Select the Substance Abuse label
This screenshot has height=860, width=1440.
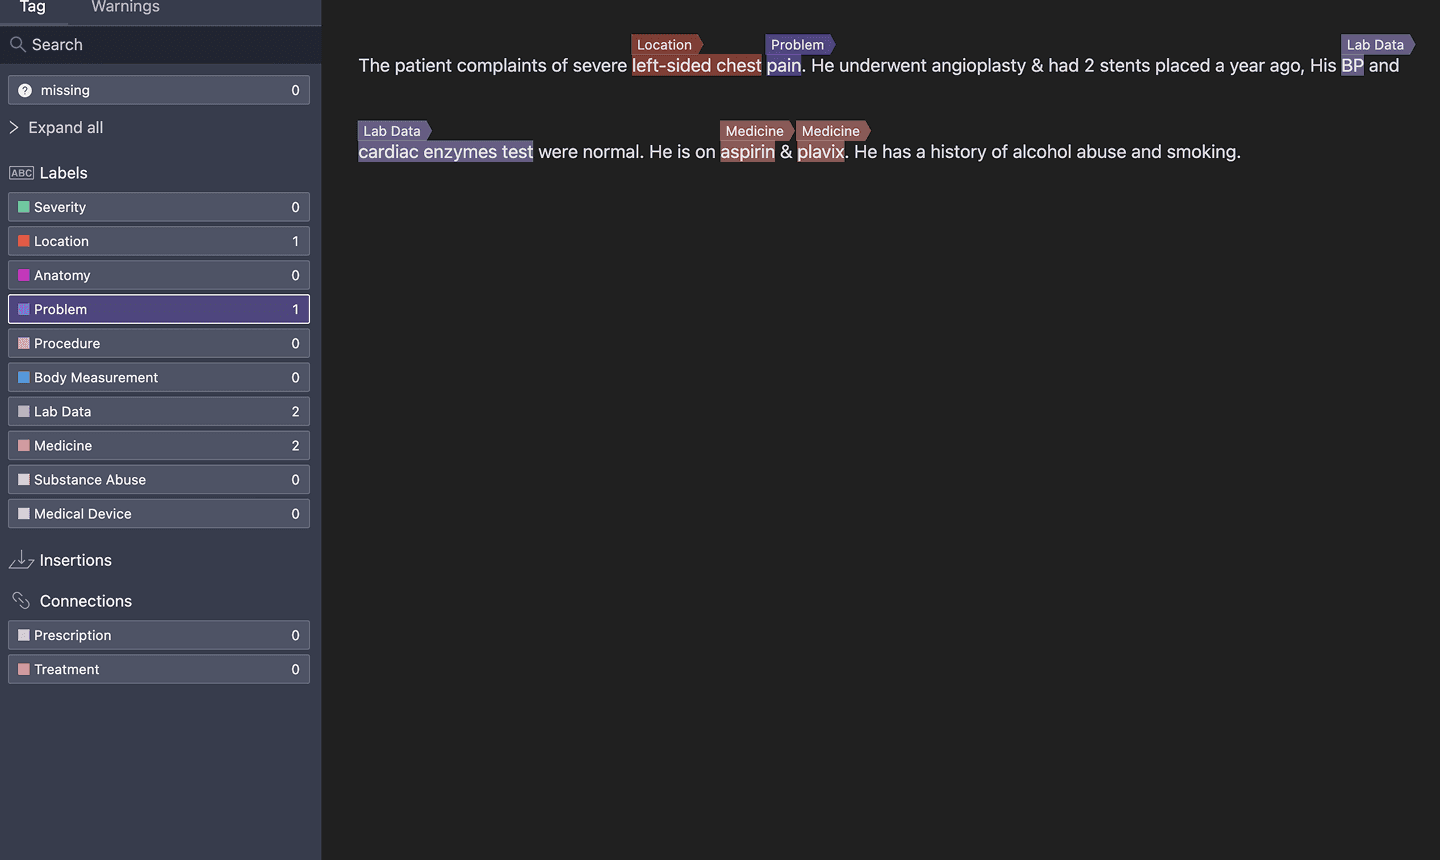[x=159, y=480]
